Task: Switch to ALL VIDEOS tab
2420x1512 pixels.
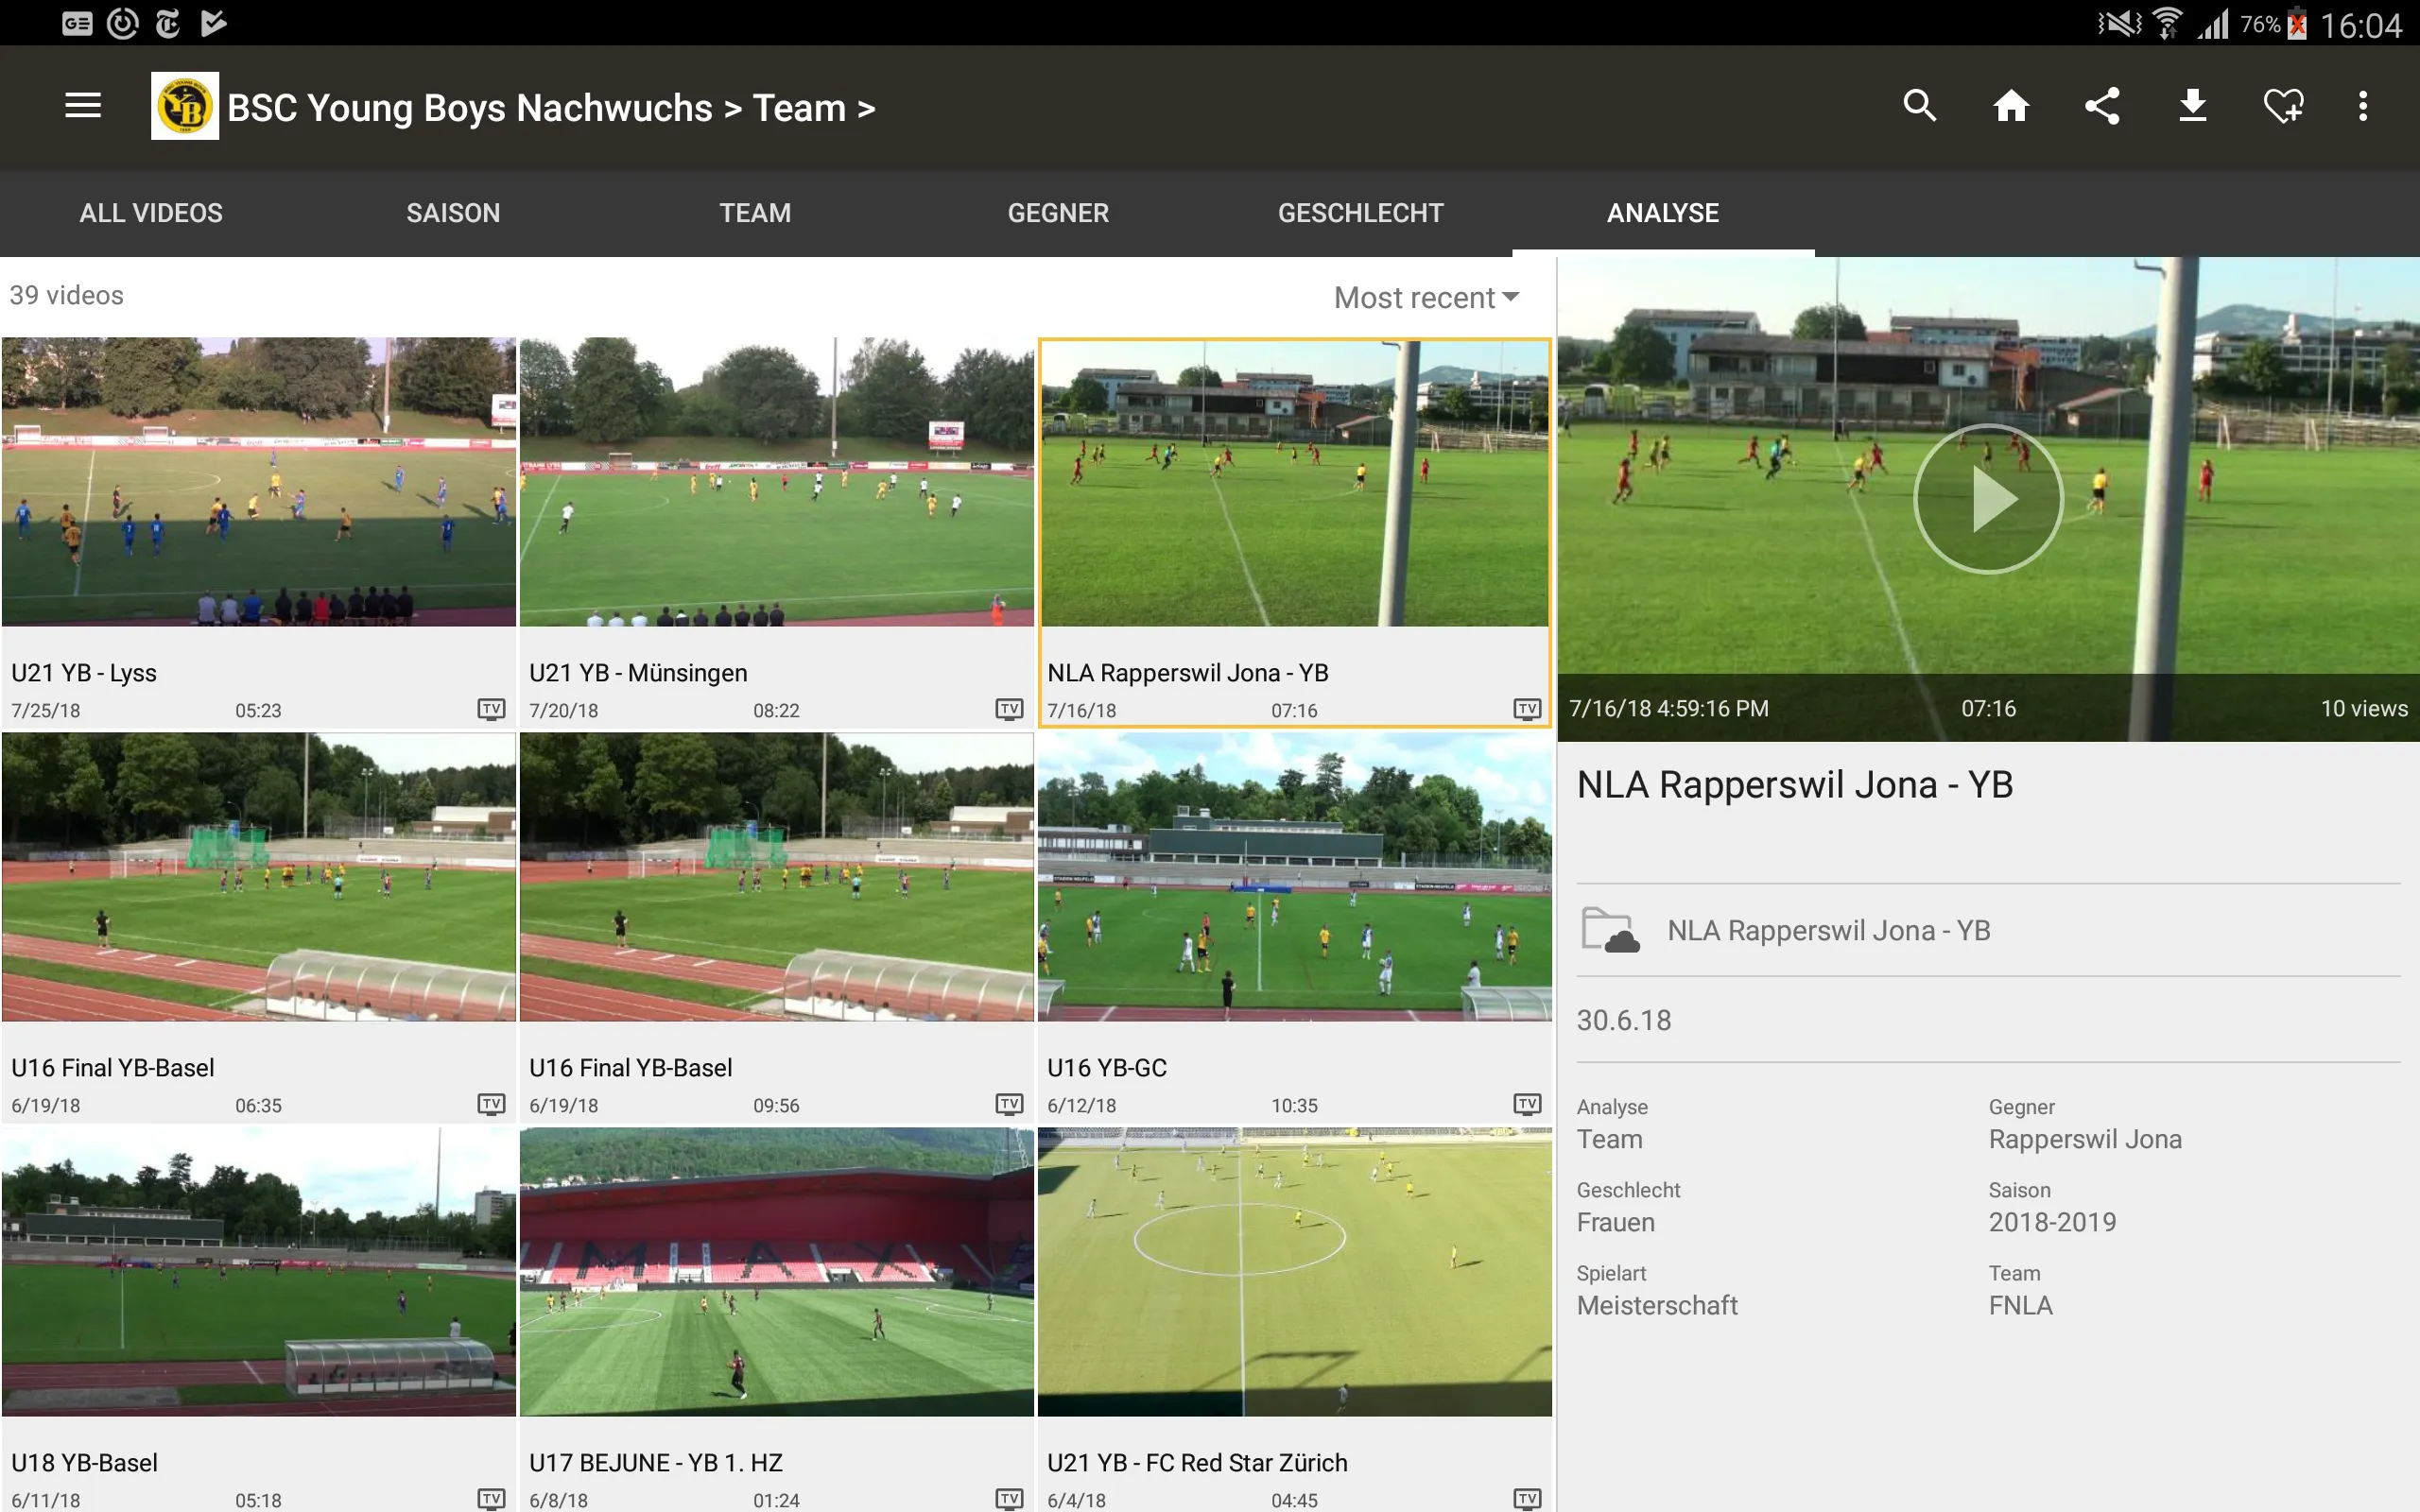Action: (151, 213)
